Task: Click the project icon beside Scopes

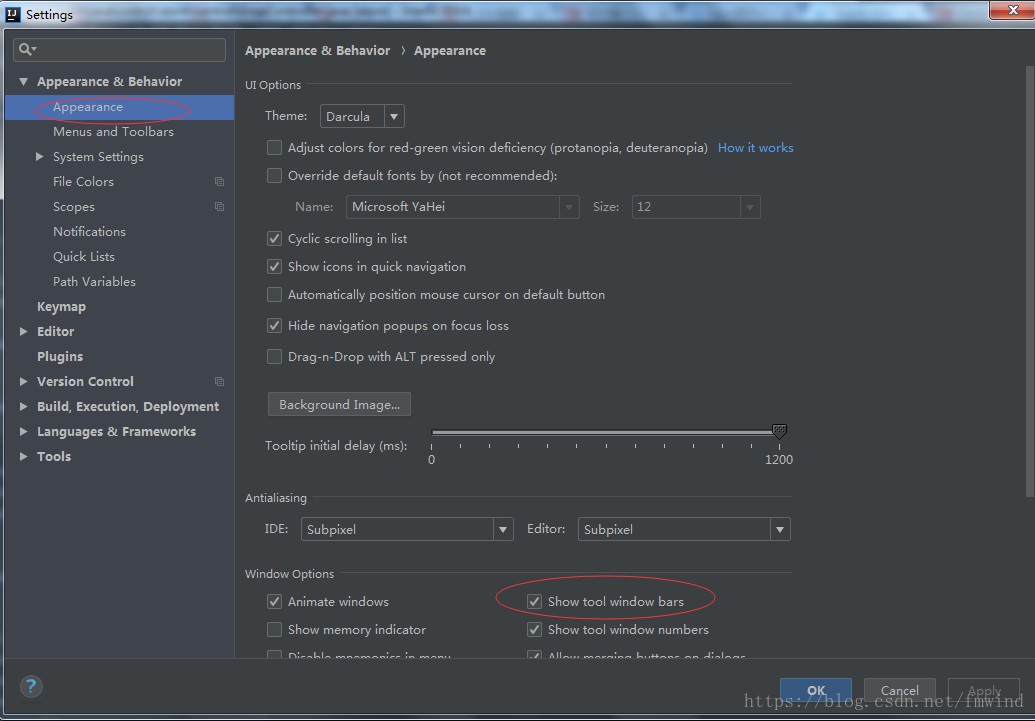Action: 219,207
